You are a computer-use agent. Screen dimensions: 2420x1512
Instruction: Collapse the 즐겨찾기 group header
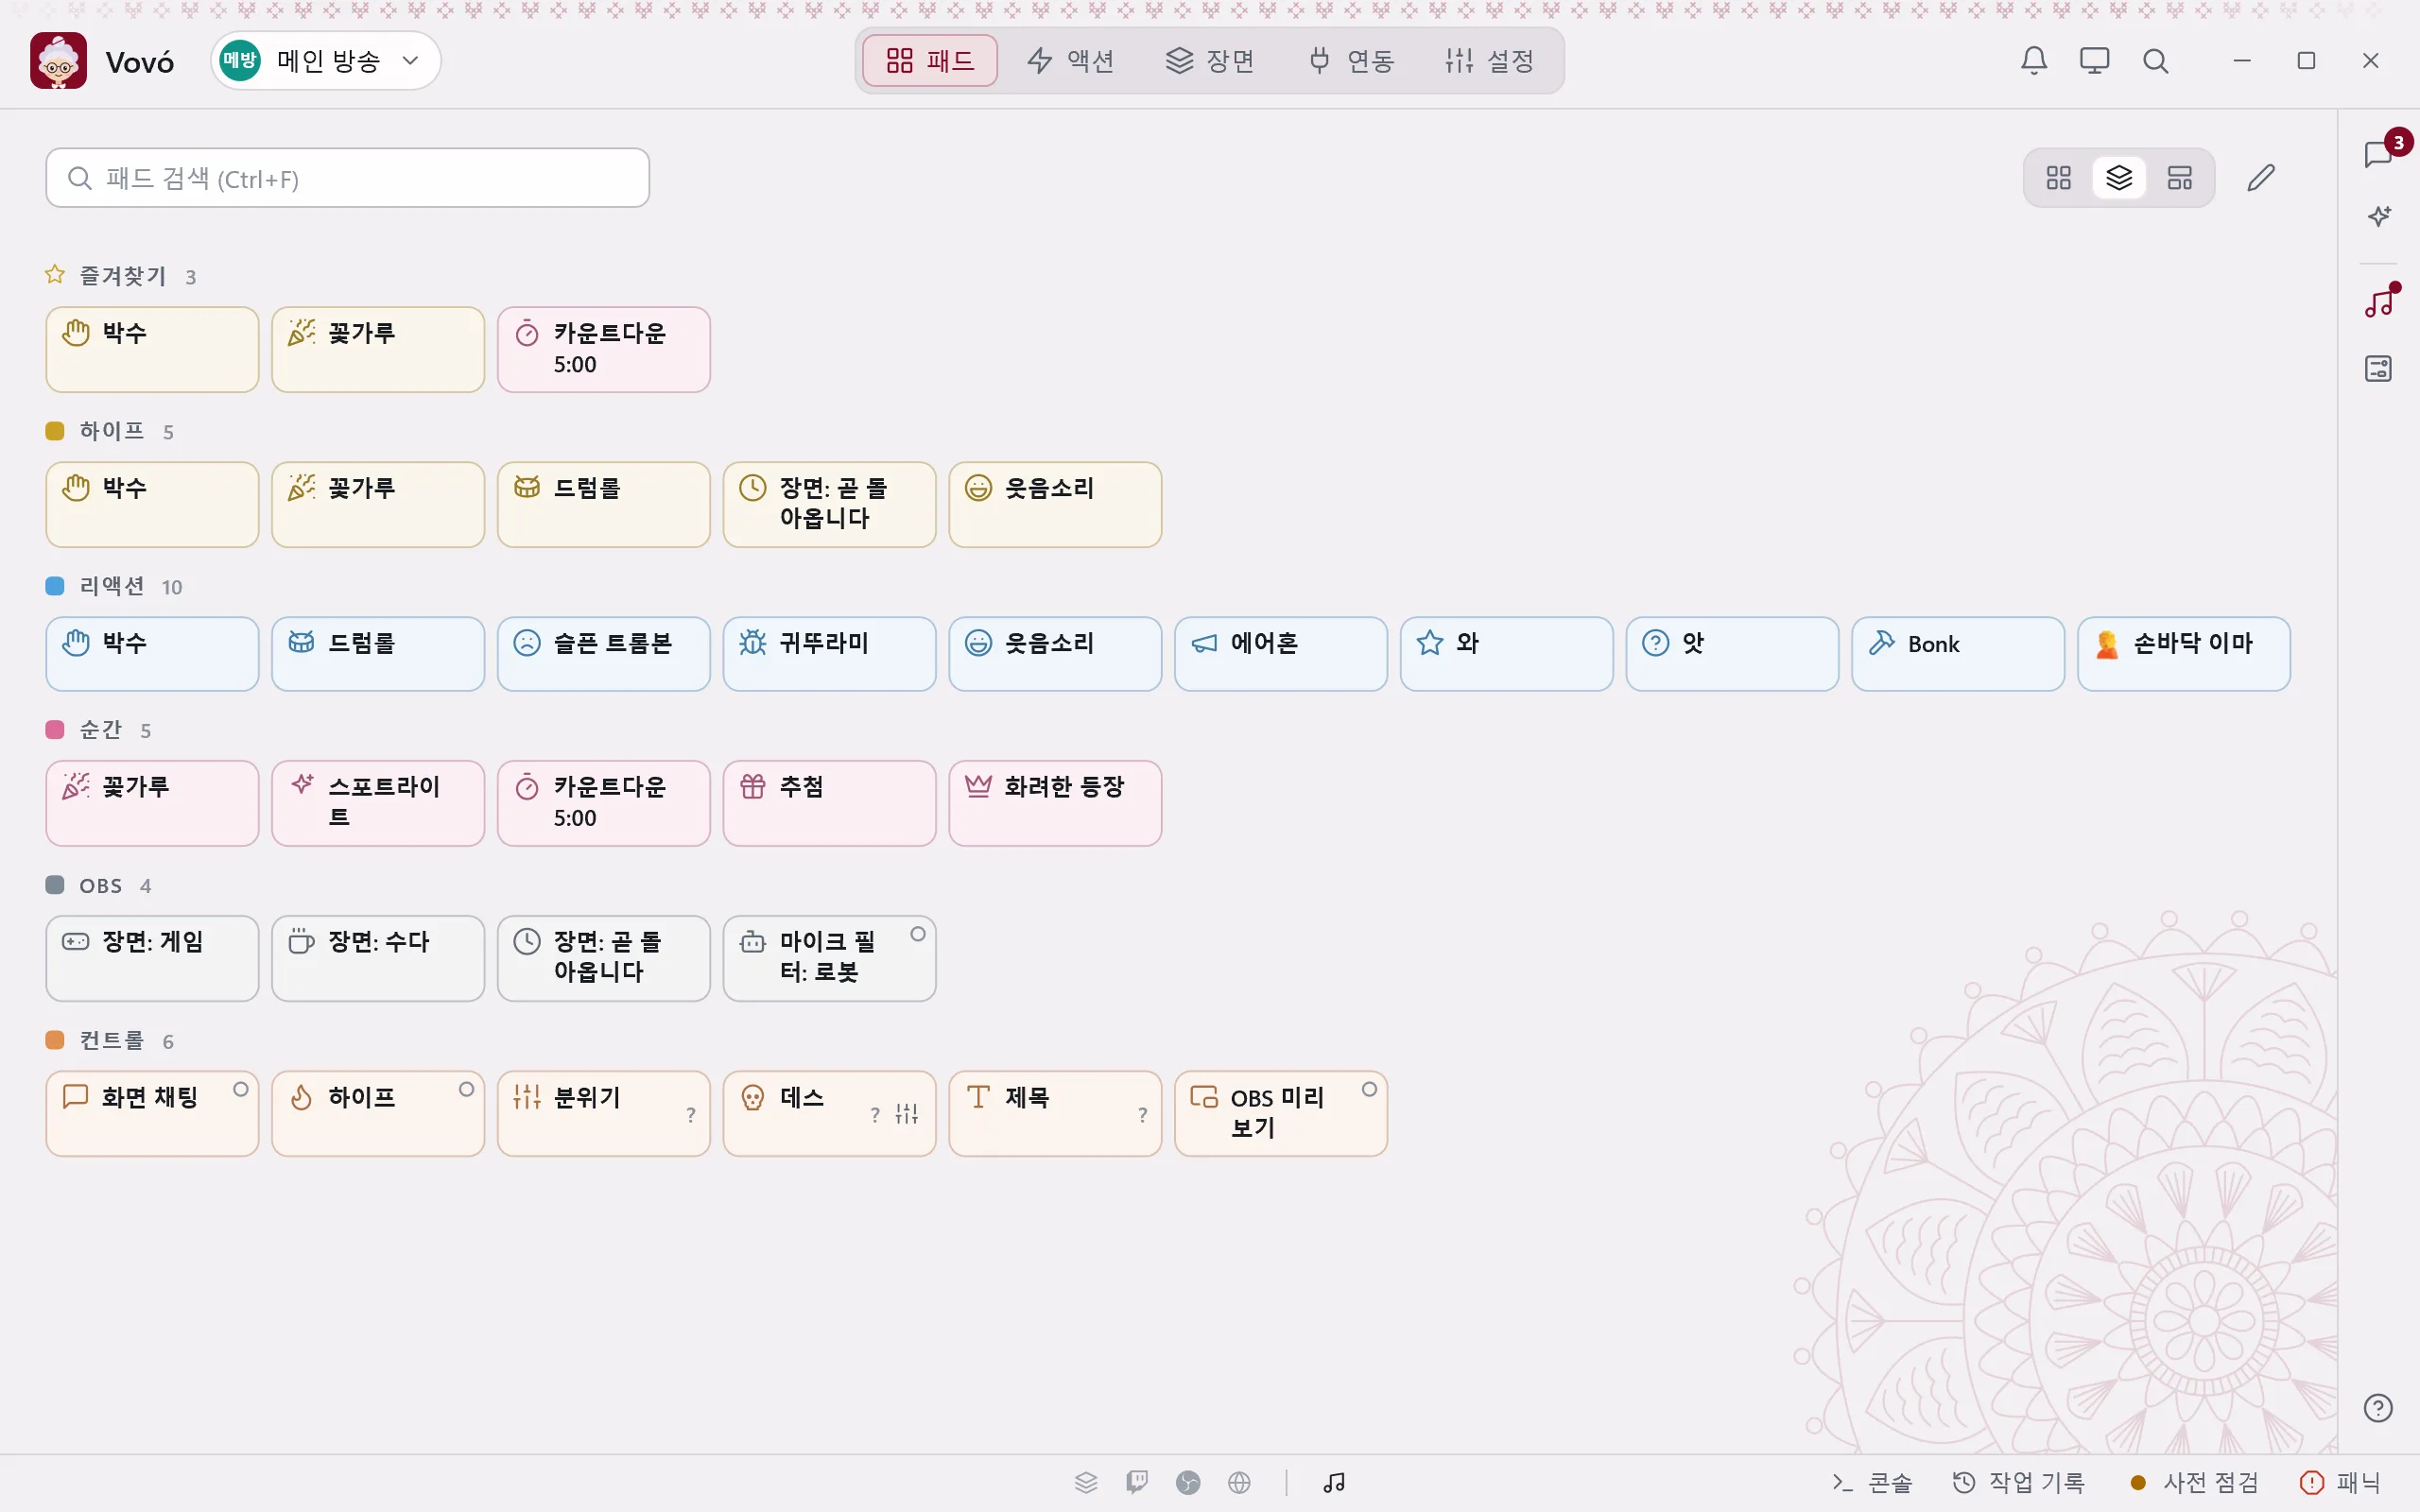pyautogui.click(x=121, y=276)
